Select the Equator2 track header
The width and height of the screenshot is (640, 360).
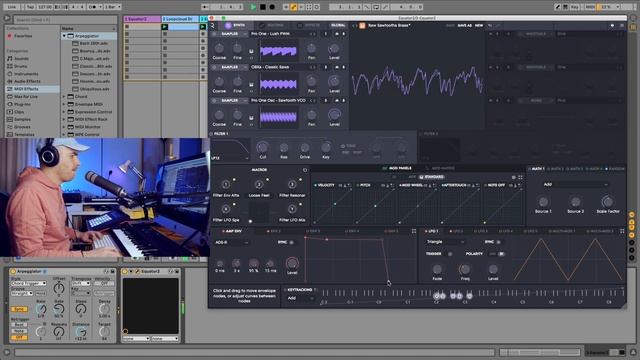coord(142,19)
